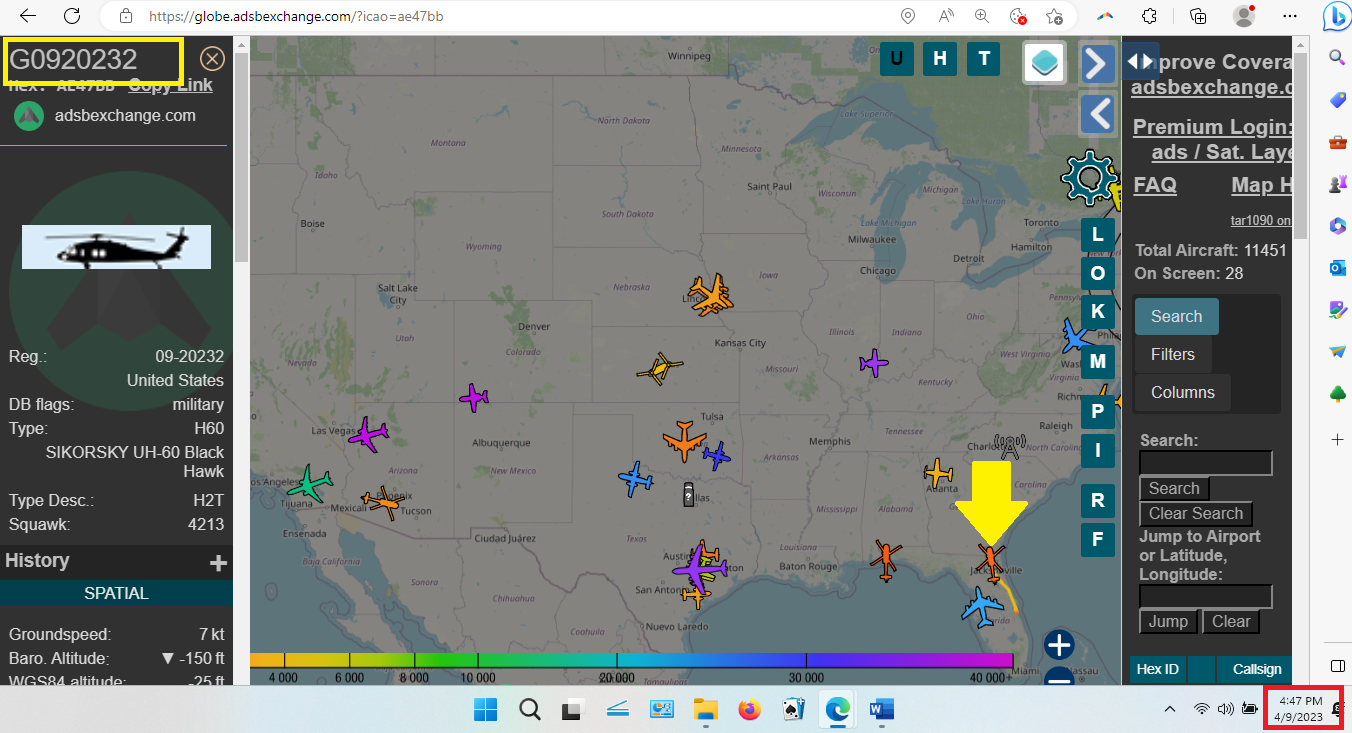The width and height of the screenshot is (1352, 733).
Task: Toggle the O map button
Action: tap(1097, 273)
